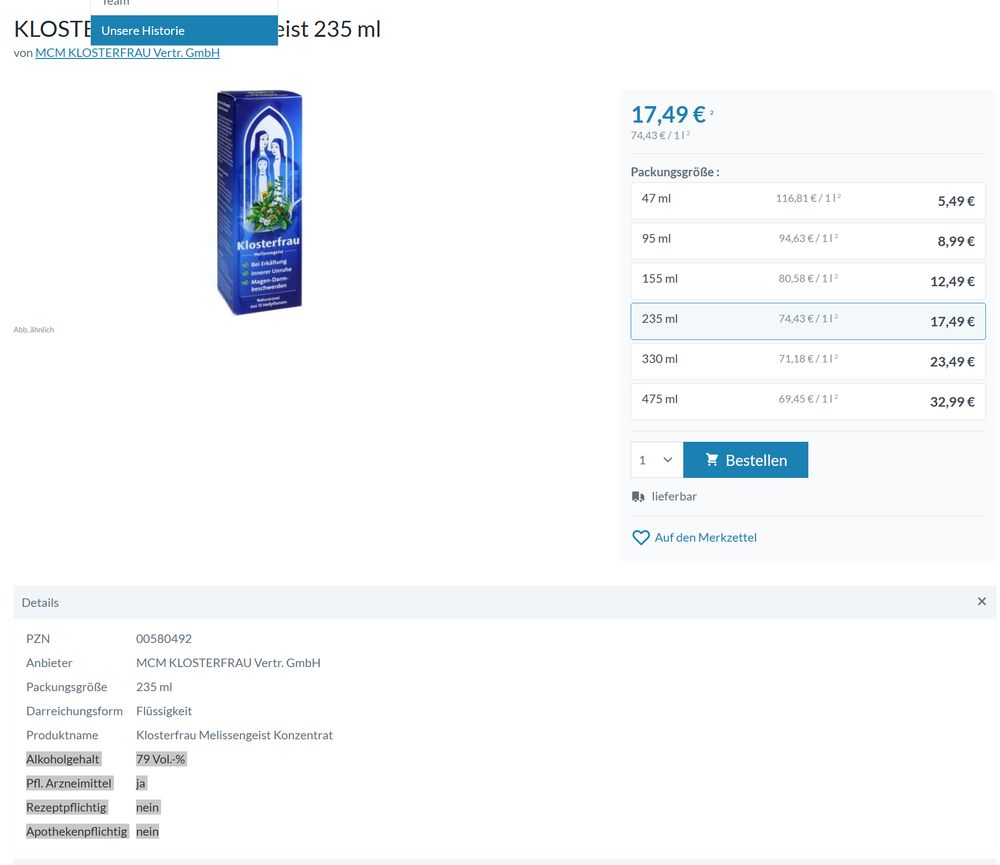Open the quantity dropdown showing 1
Viewport: 1000px width, 865px height.
click(x=656, y=460)
